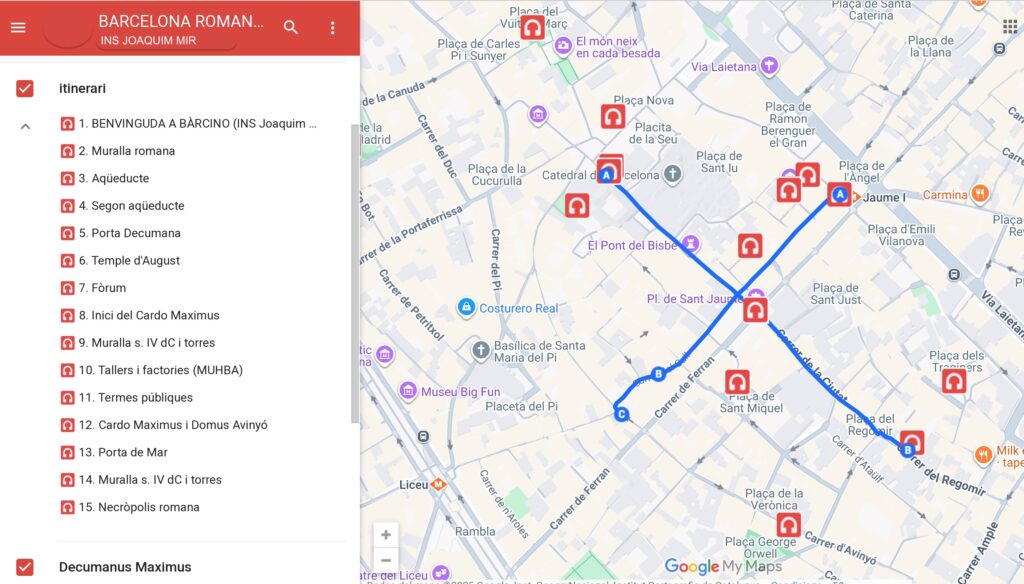The width and height of the screenshot is (1024, 584).
Task: Zoom in with the plus button
Action: (x=386, y=535)
